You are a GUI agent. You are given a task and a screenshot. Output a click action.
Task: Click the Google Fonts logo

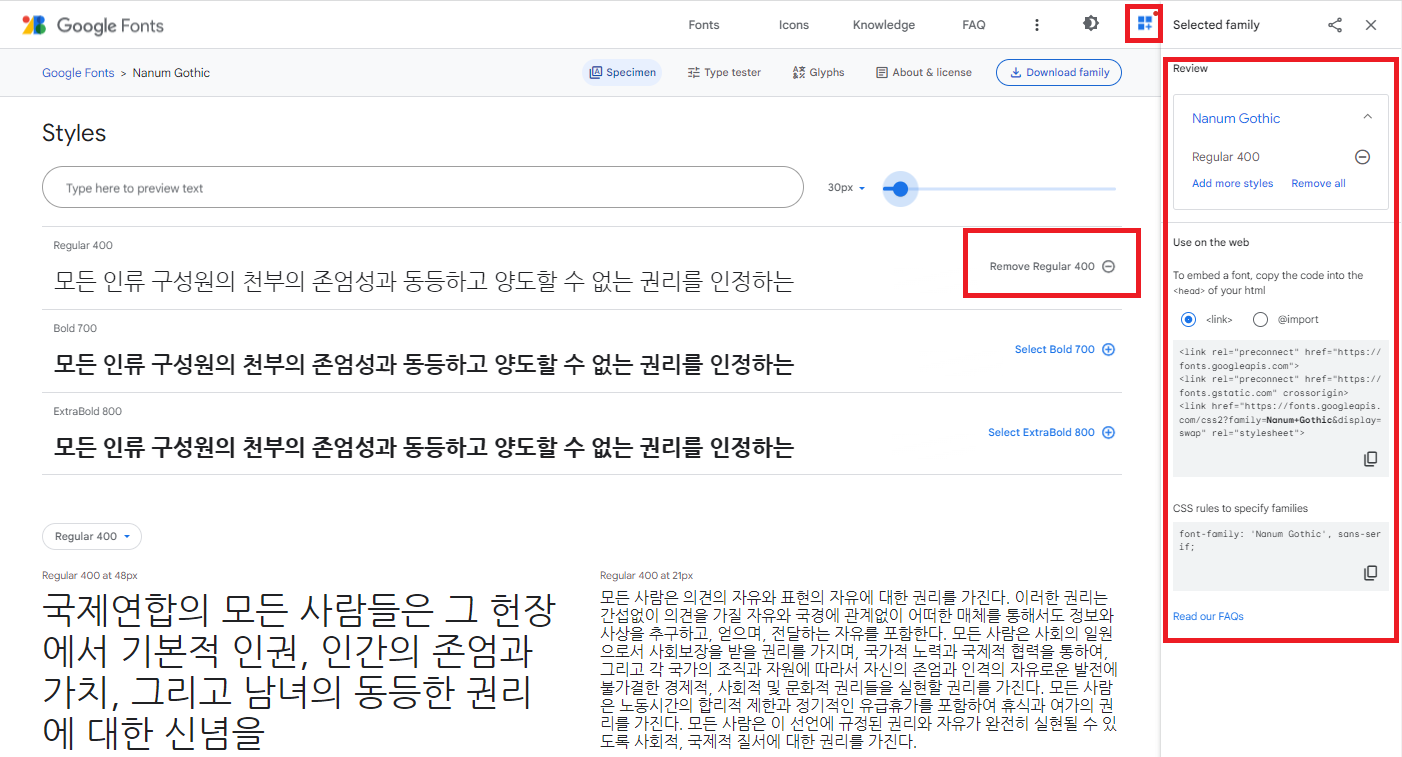(x=93, y=25)
